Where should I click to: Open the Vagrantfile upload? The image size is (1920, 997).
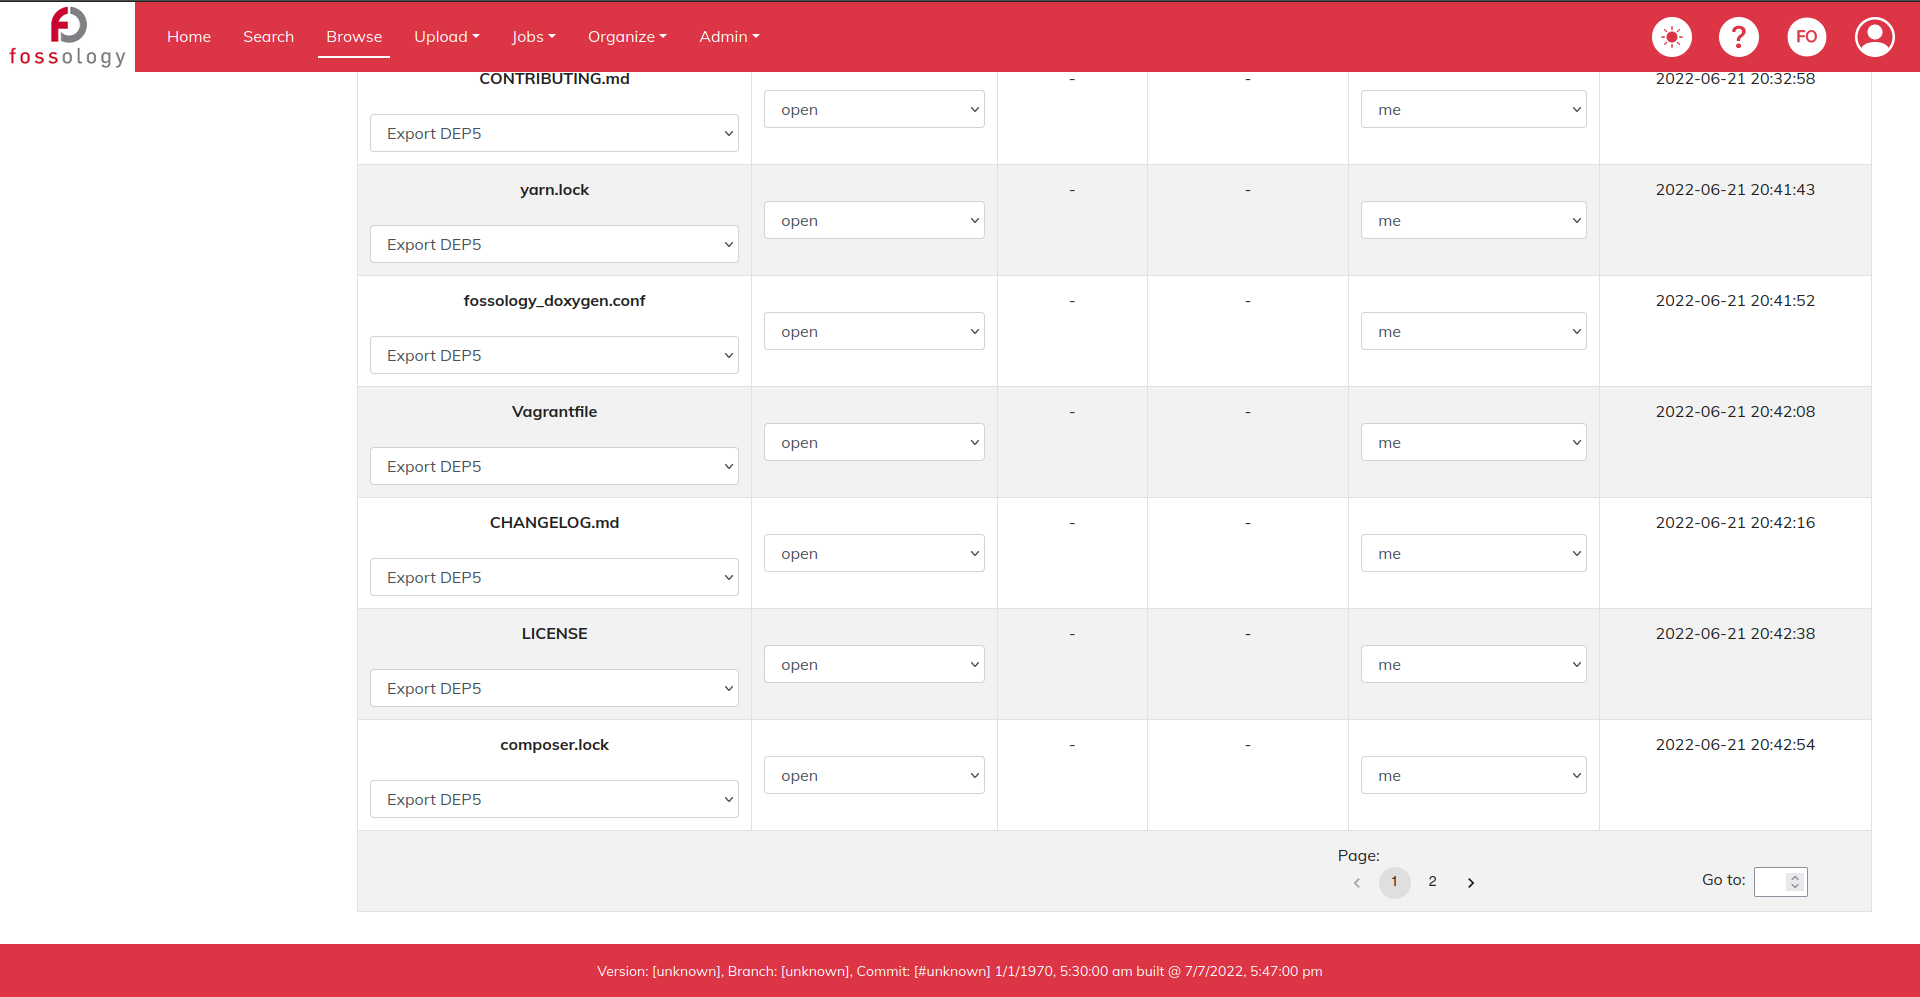click(554, 412)
